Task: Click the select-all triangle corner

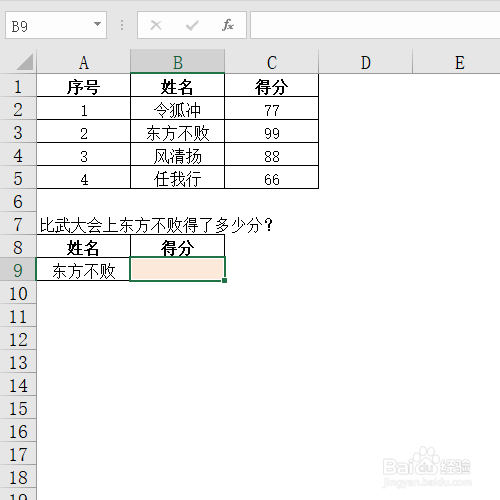Action: [x=25, y=62]
